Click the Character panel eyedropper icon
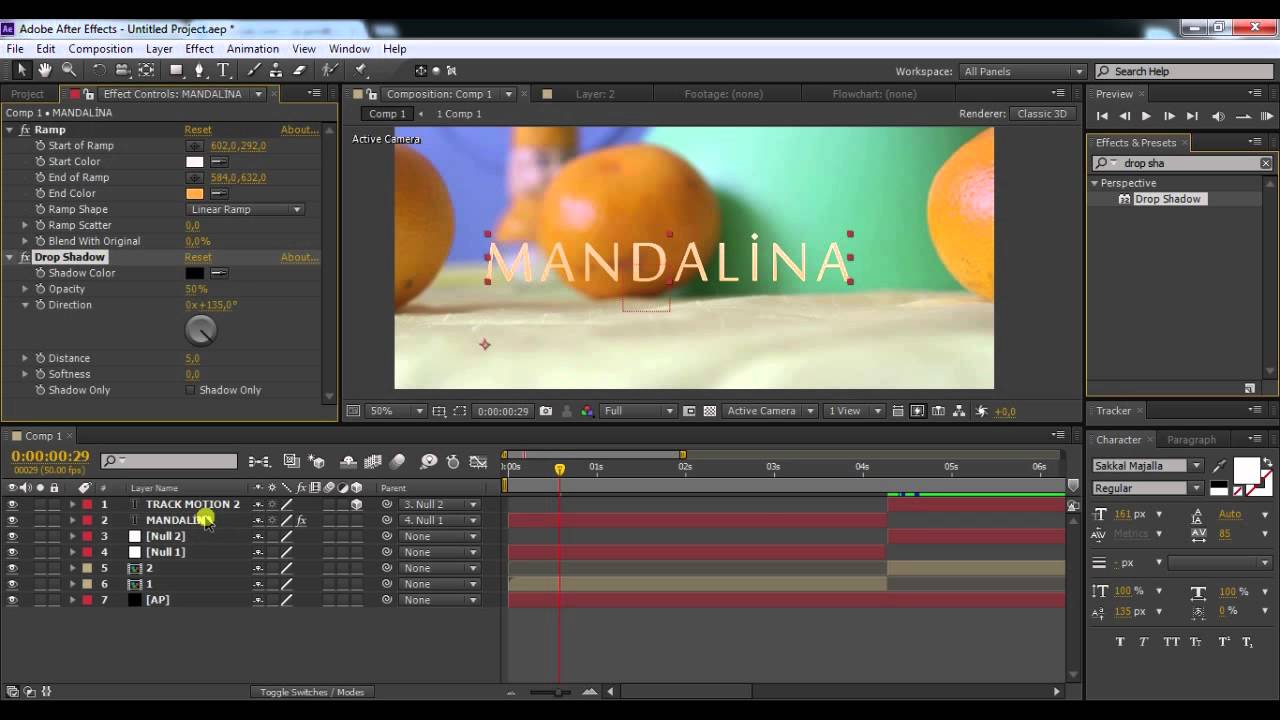Screen dimensions: 1280x720 tap(1219, 466)
